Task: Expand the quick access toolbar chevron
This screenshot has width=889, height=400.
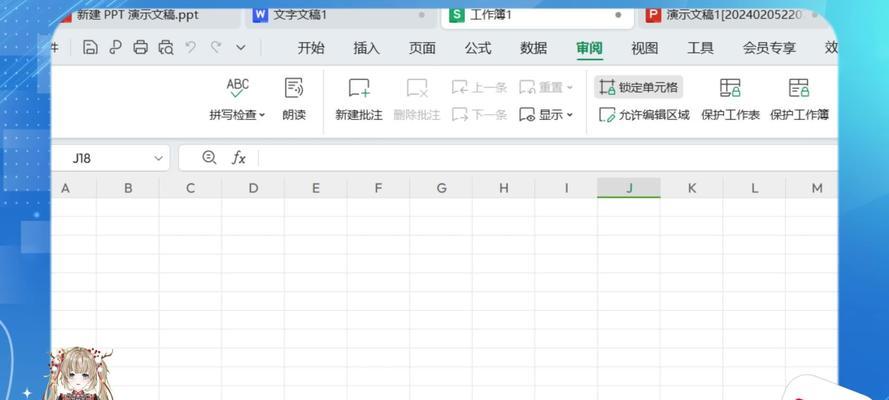Action: point(241,48)
